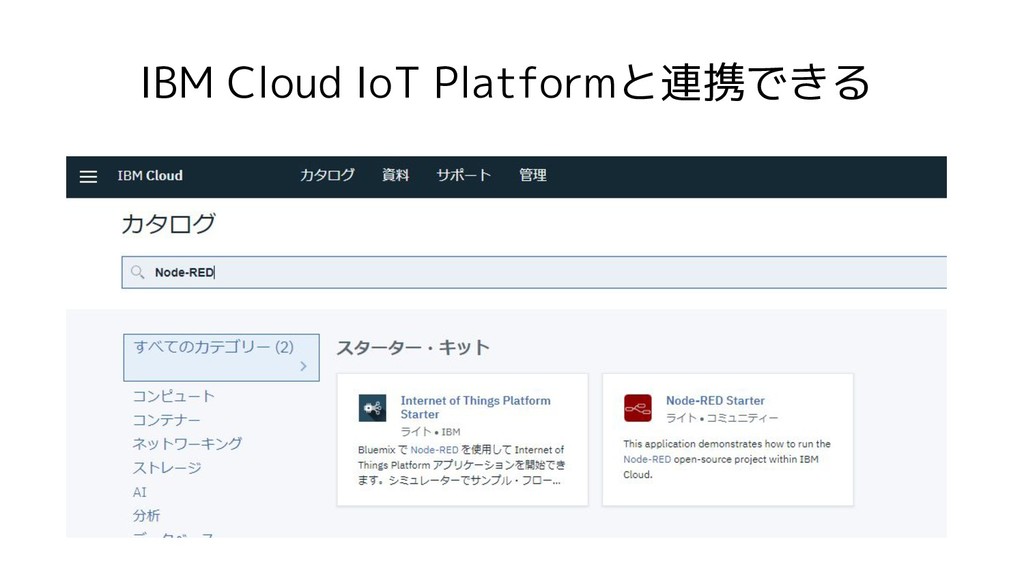Open the 管理 menu item
This screenshot has width=1024, height=576.
pos(533,175)
